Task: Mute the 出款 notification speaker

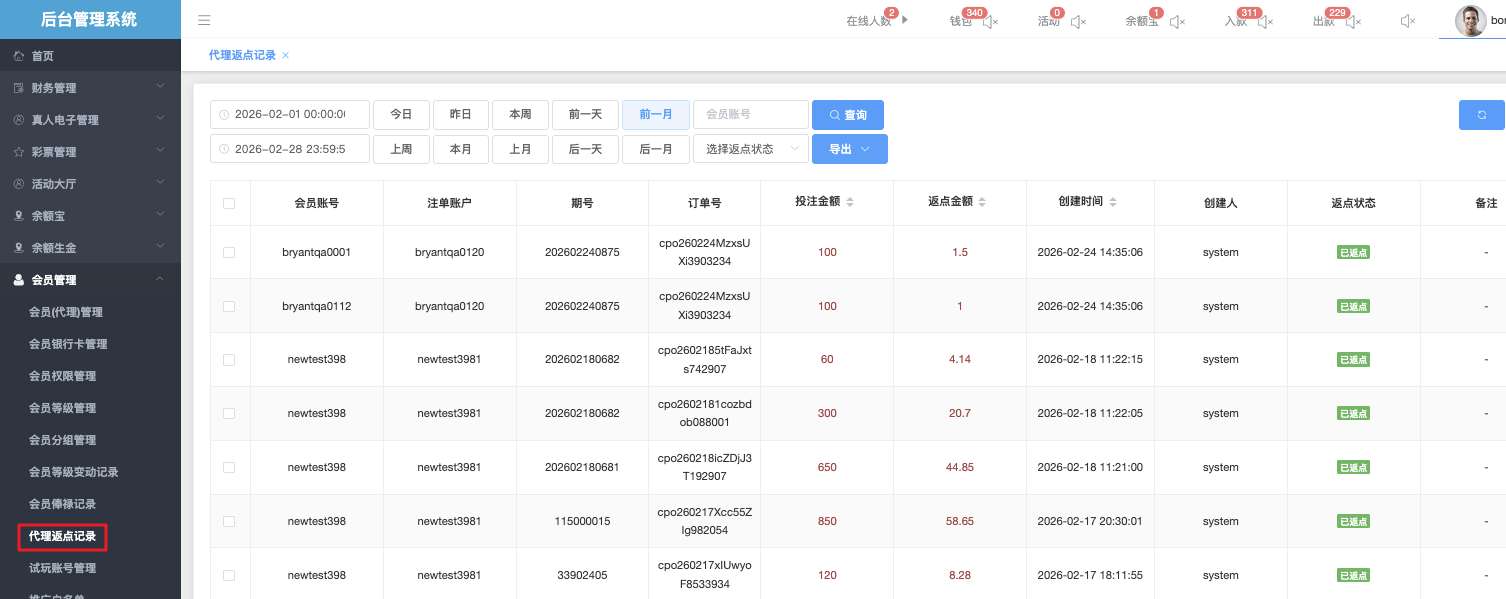Action: [1353, 21]
